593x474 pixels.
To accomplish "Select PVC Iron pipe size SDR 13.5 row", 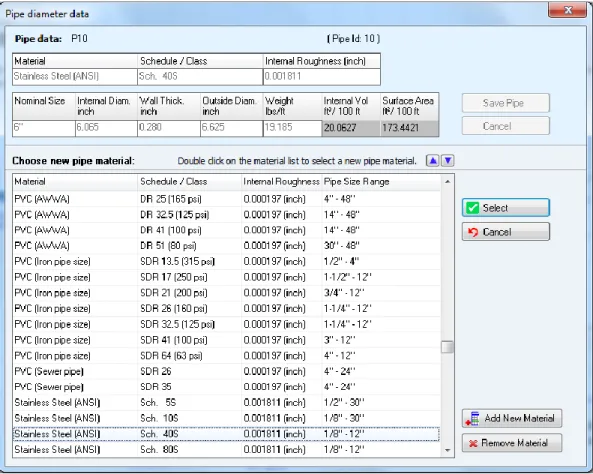I will tap(227, 262).
